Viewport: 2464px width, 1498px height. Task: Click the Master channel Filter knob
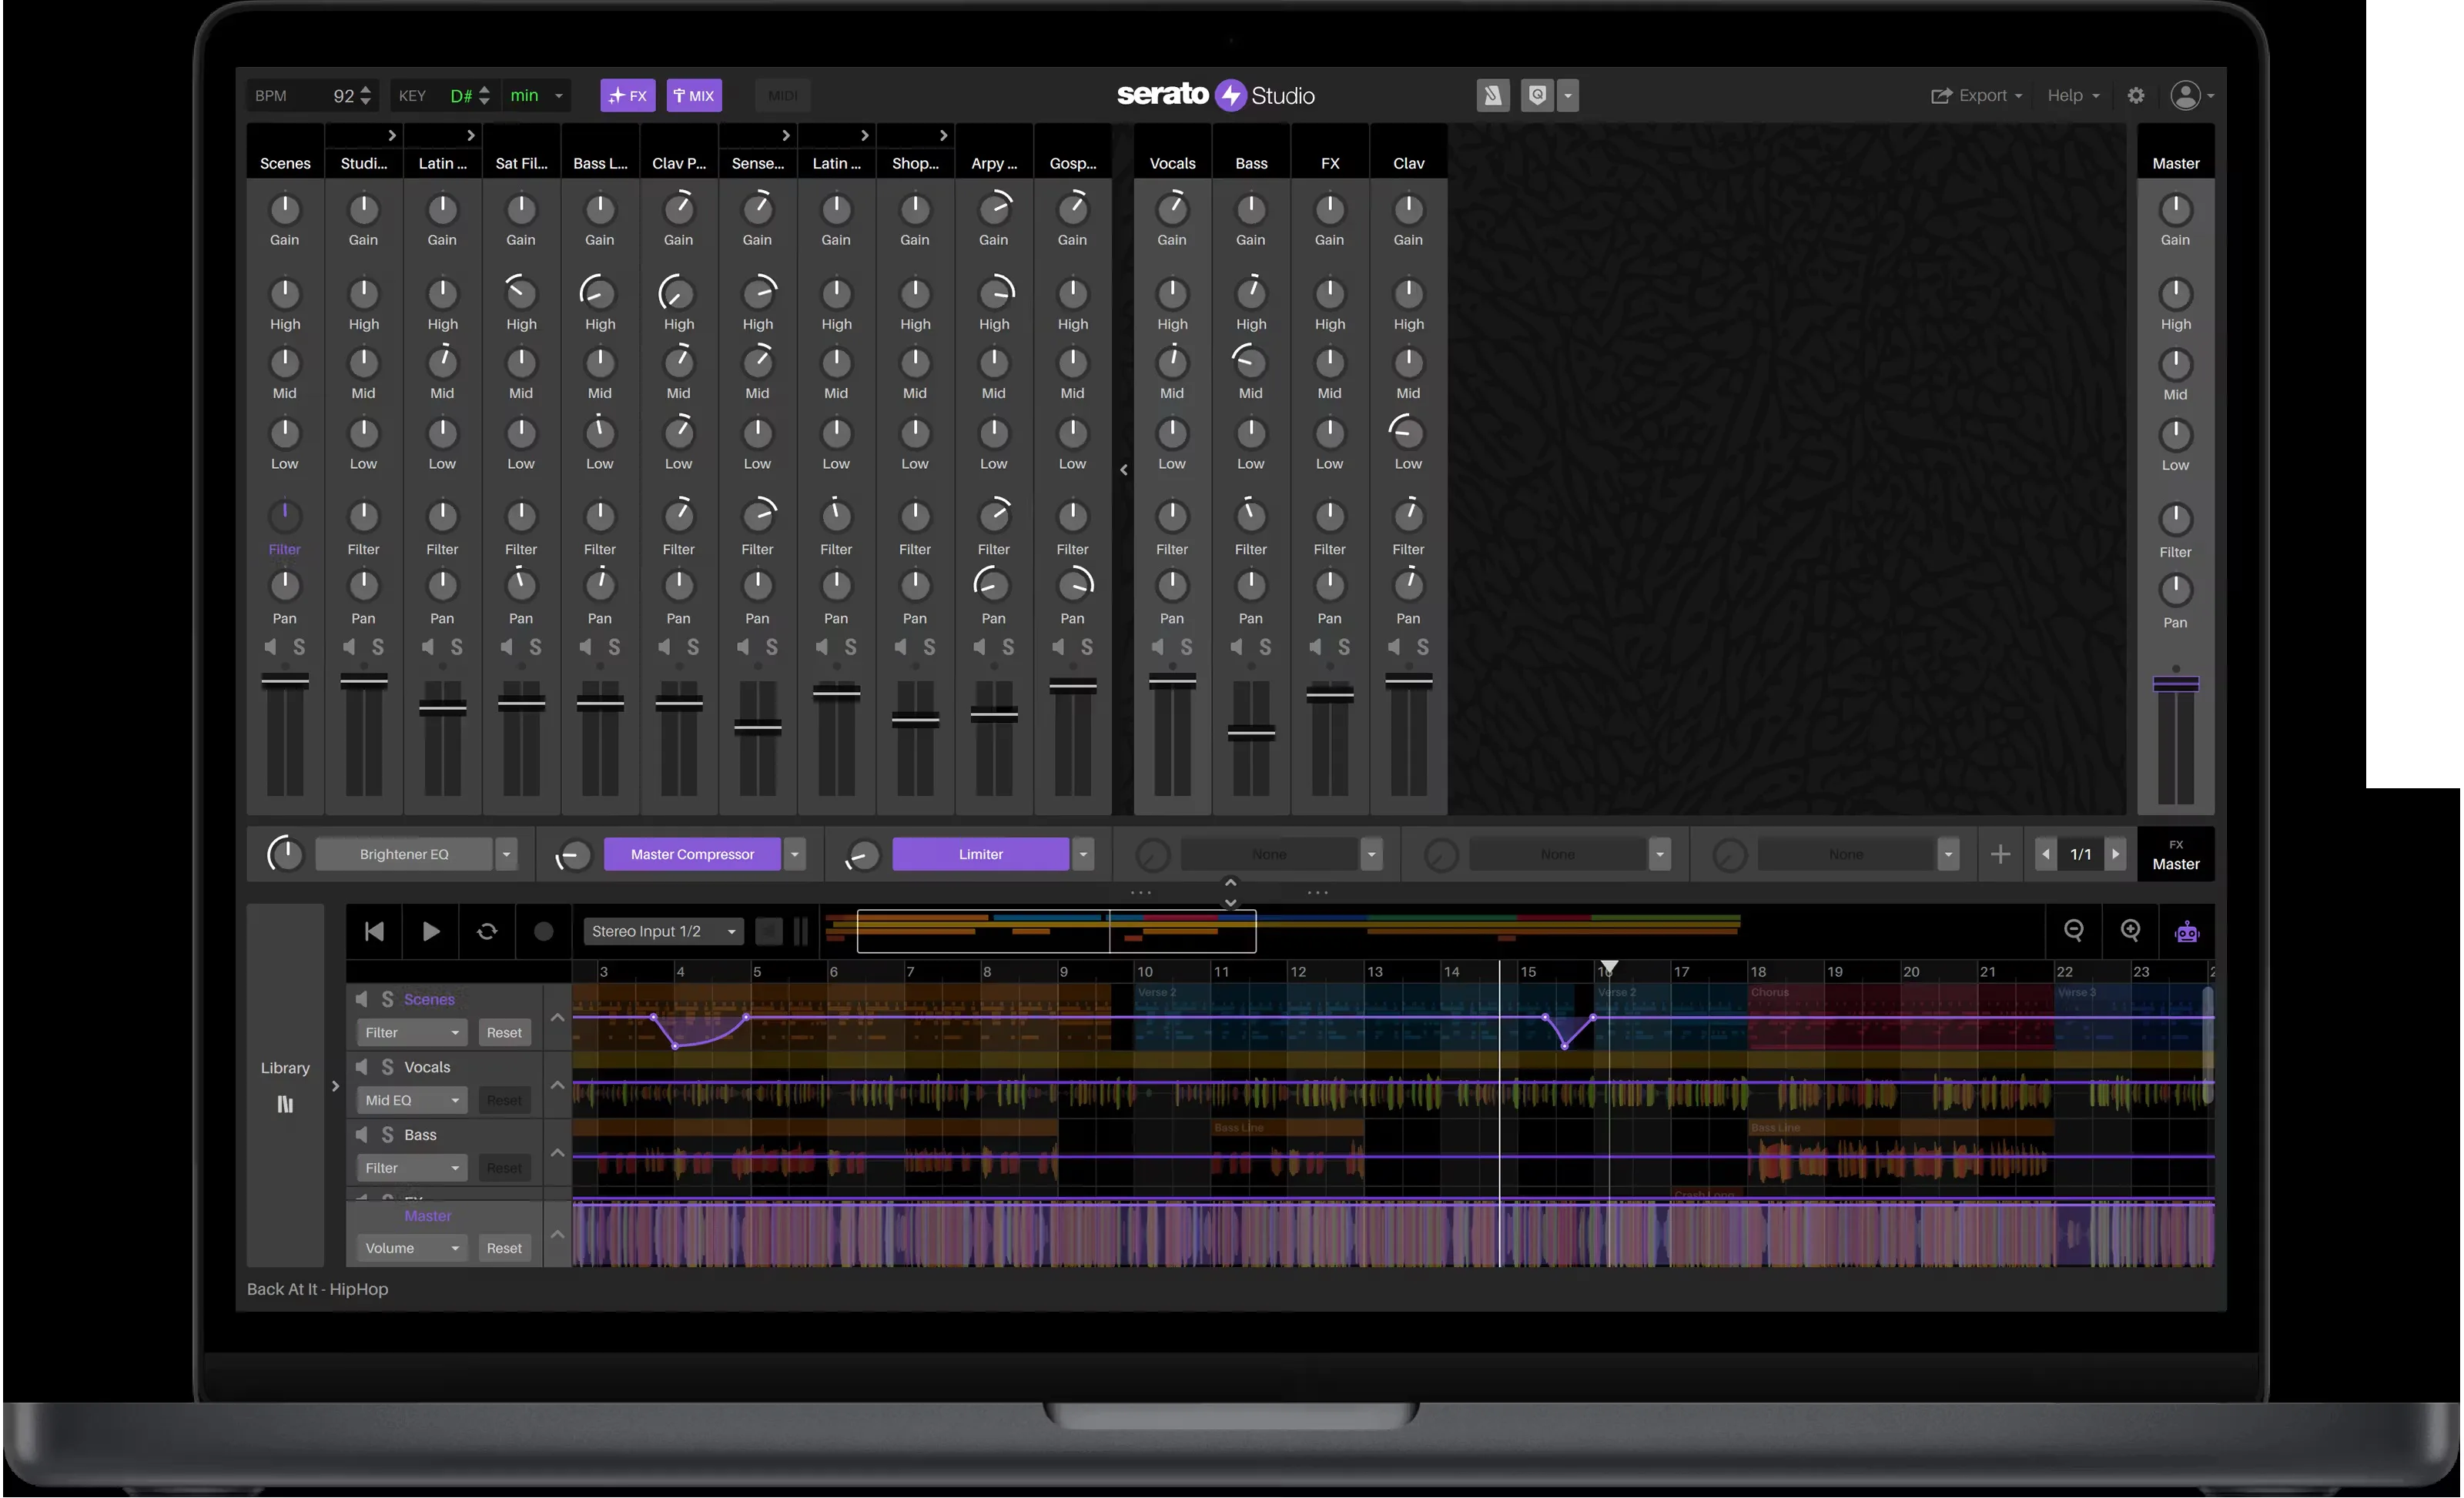click(x=2177, y=520)
